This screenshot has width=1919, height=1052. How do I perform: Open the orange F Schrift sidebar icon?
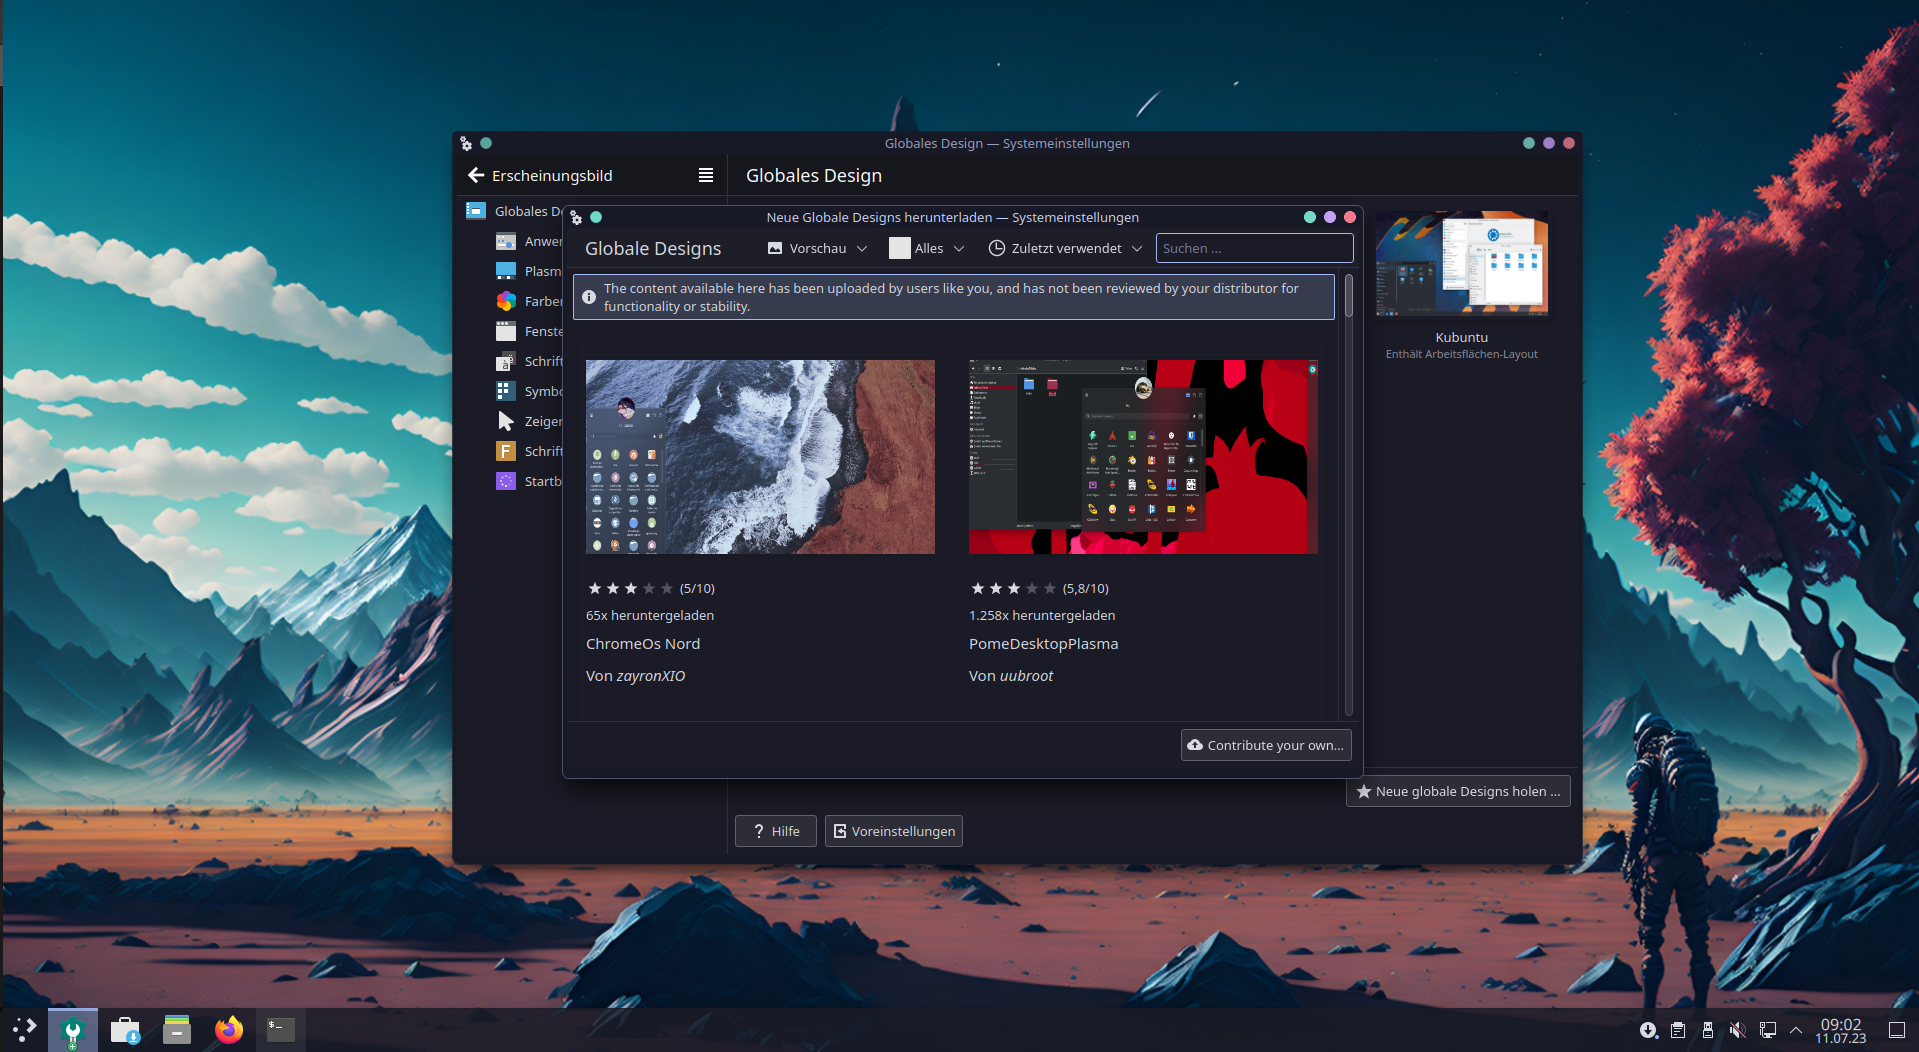(x=506, y=451)
